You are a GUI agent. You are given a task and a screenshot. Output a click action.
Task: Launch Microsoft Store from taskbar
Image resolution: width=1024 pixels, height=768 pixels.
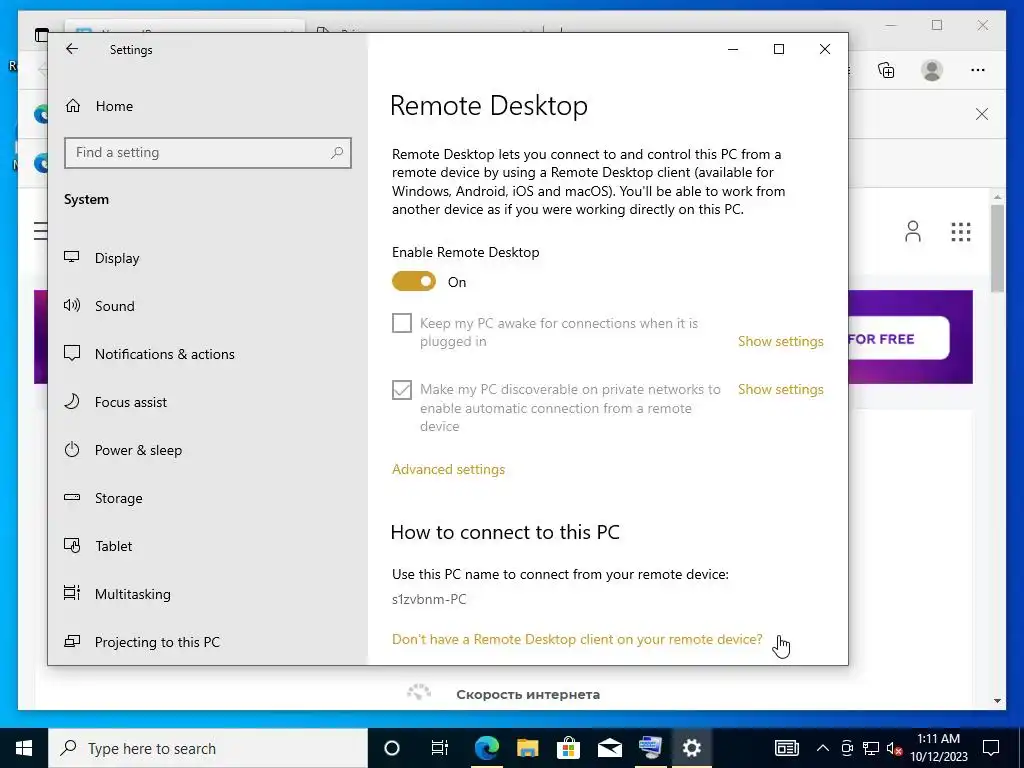coord(569,748)
